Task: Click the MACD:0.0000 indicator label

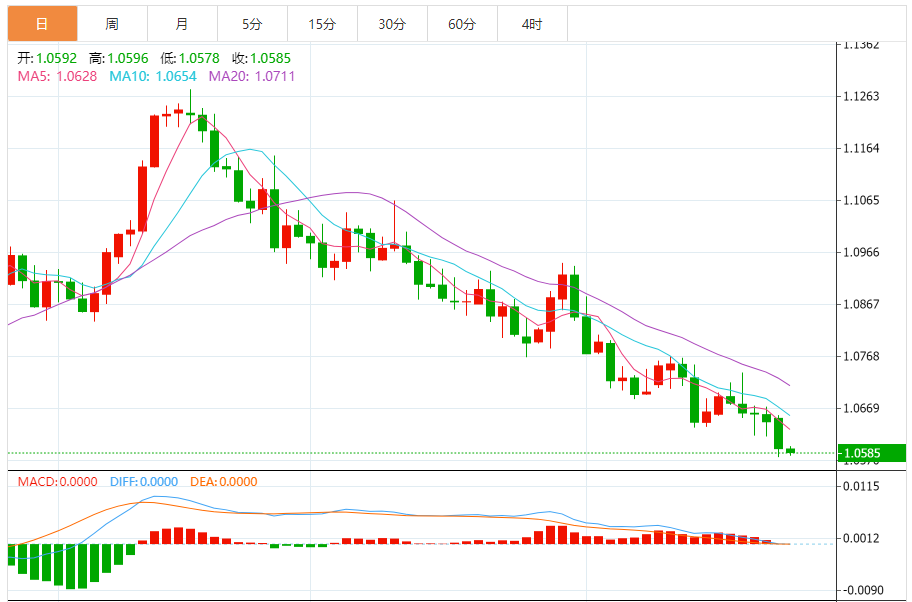Action: coord(58,482)
